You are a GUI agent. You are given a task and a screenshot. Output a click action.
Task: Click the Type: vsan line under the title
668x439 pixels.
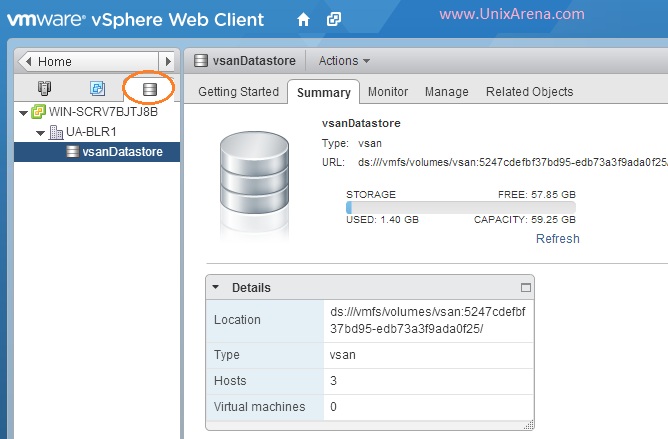point(352,143)
